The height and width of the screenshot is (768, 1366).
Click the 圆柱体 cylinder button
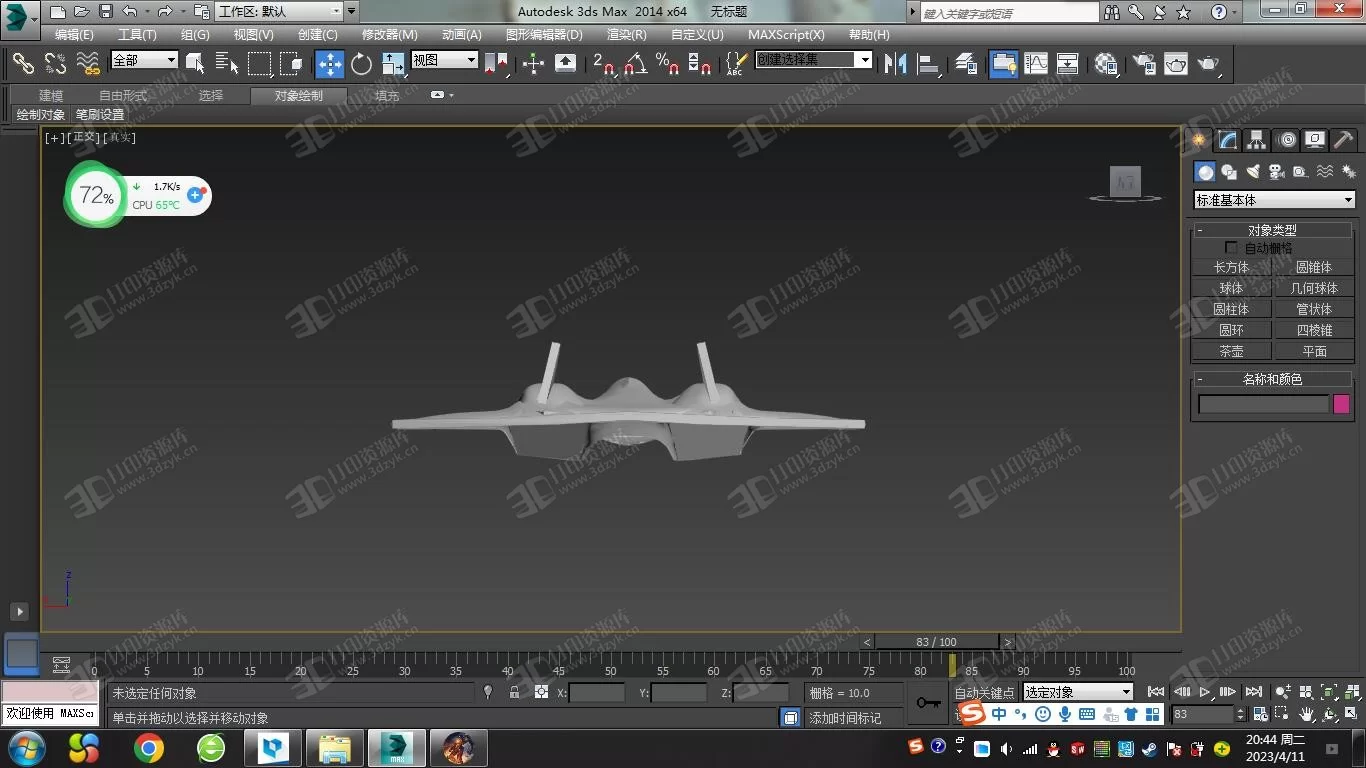click(x=1232, y=309)
